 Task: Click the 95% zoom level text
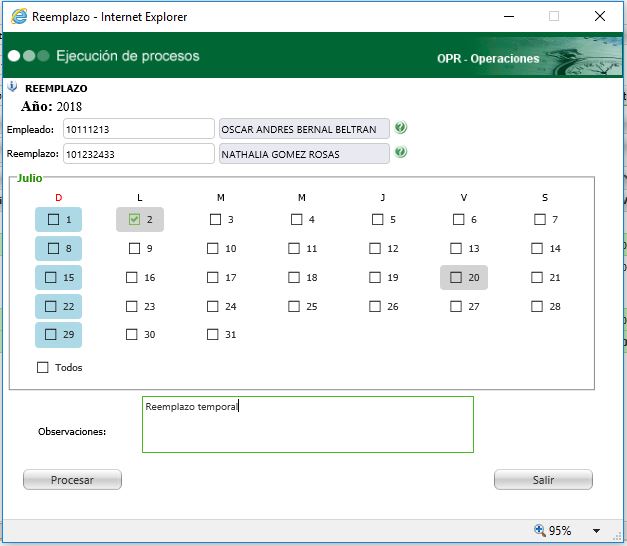click(x=560, y=530)
